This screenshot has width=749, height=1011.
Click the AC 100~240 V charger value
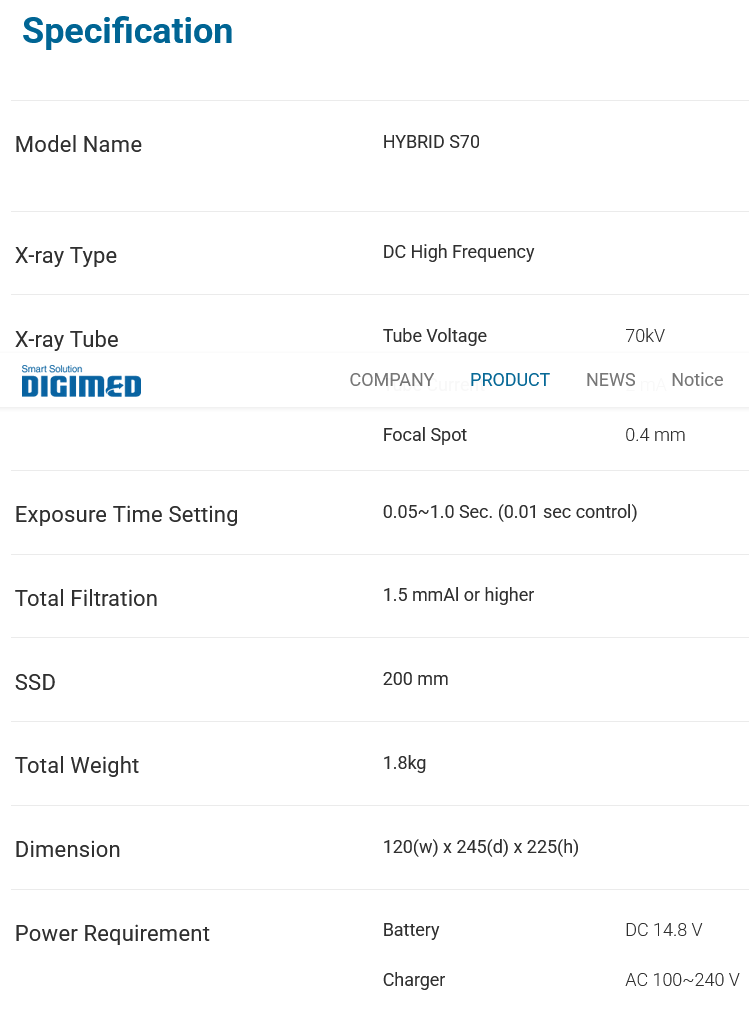tap(682, 980)
